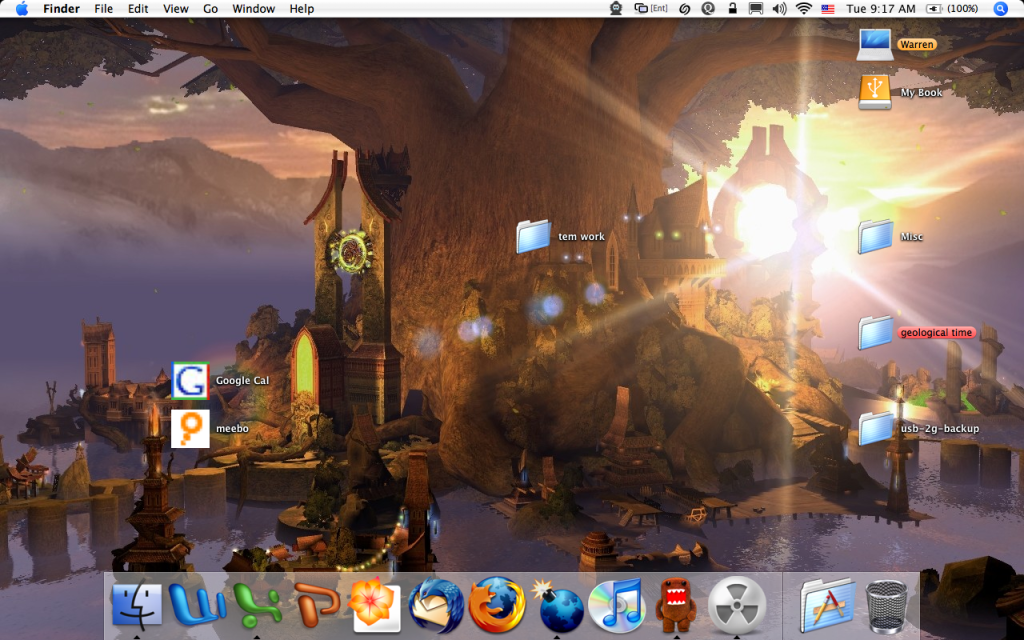Open the Edit menu
Viewport: 1024px width, 640px height.
tap(138, 8)
